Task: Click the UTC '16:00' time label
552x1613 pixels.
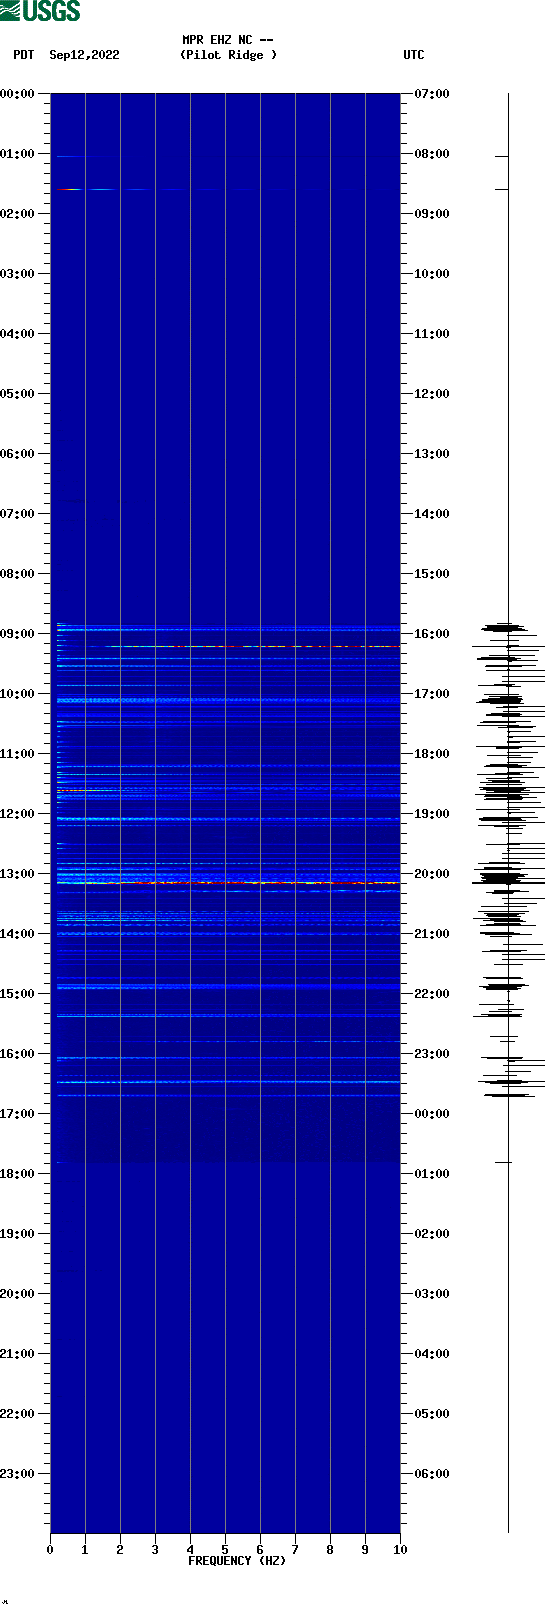Action: pos(432,634)
